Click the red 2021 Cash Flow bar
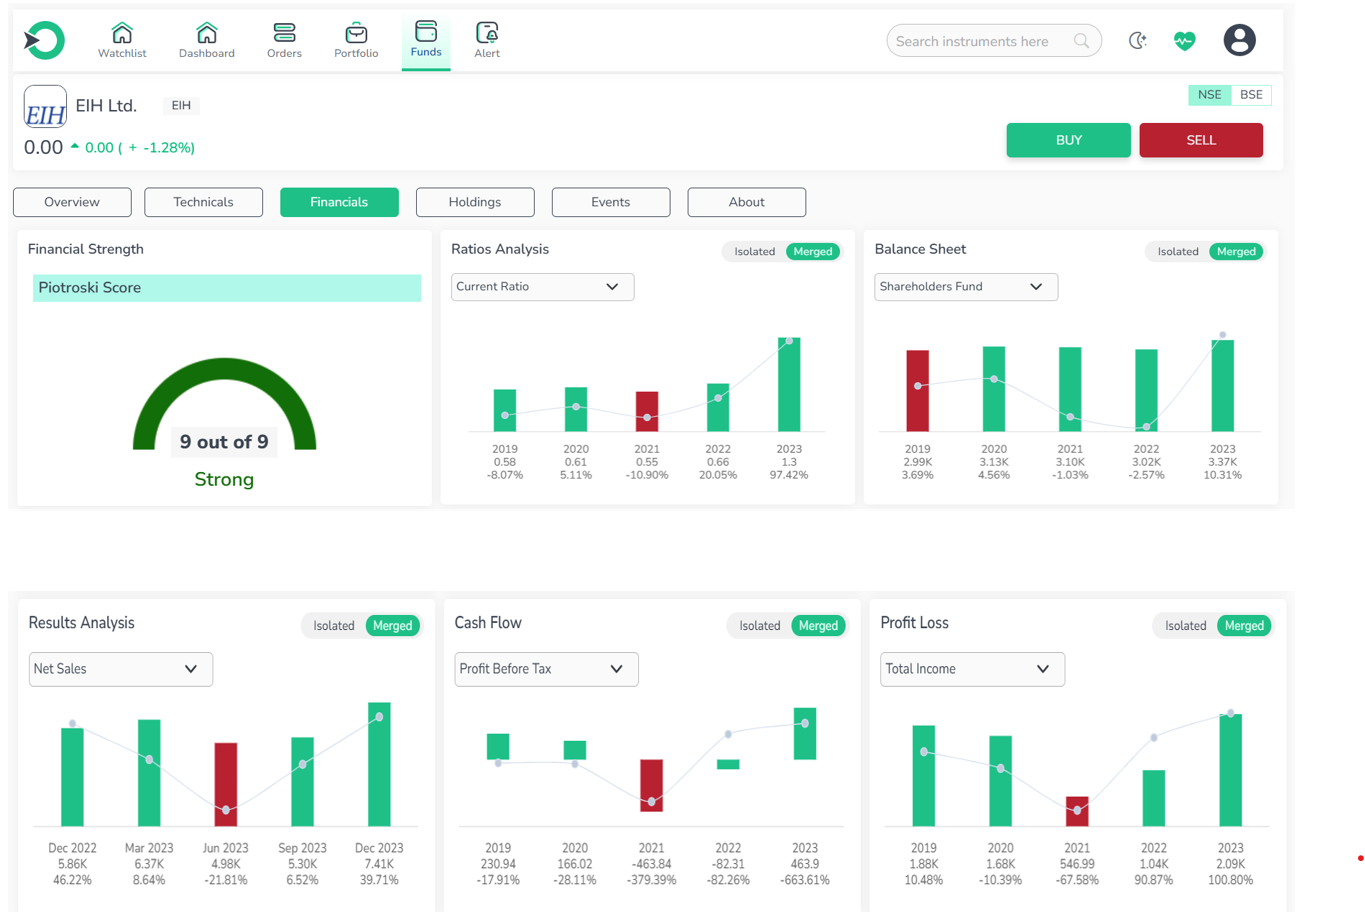 652,785
